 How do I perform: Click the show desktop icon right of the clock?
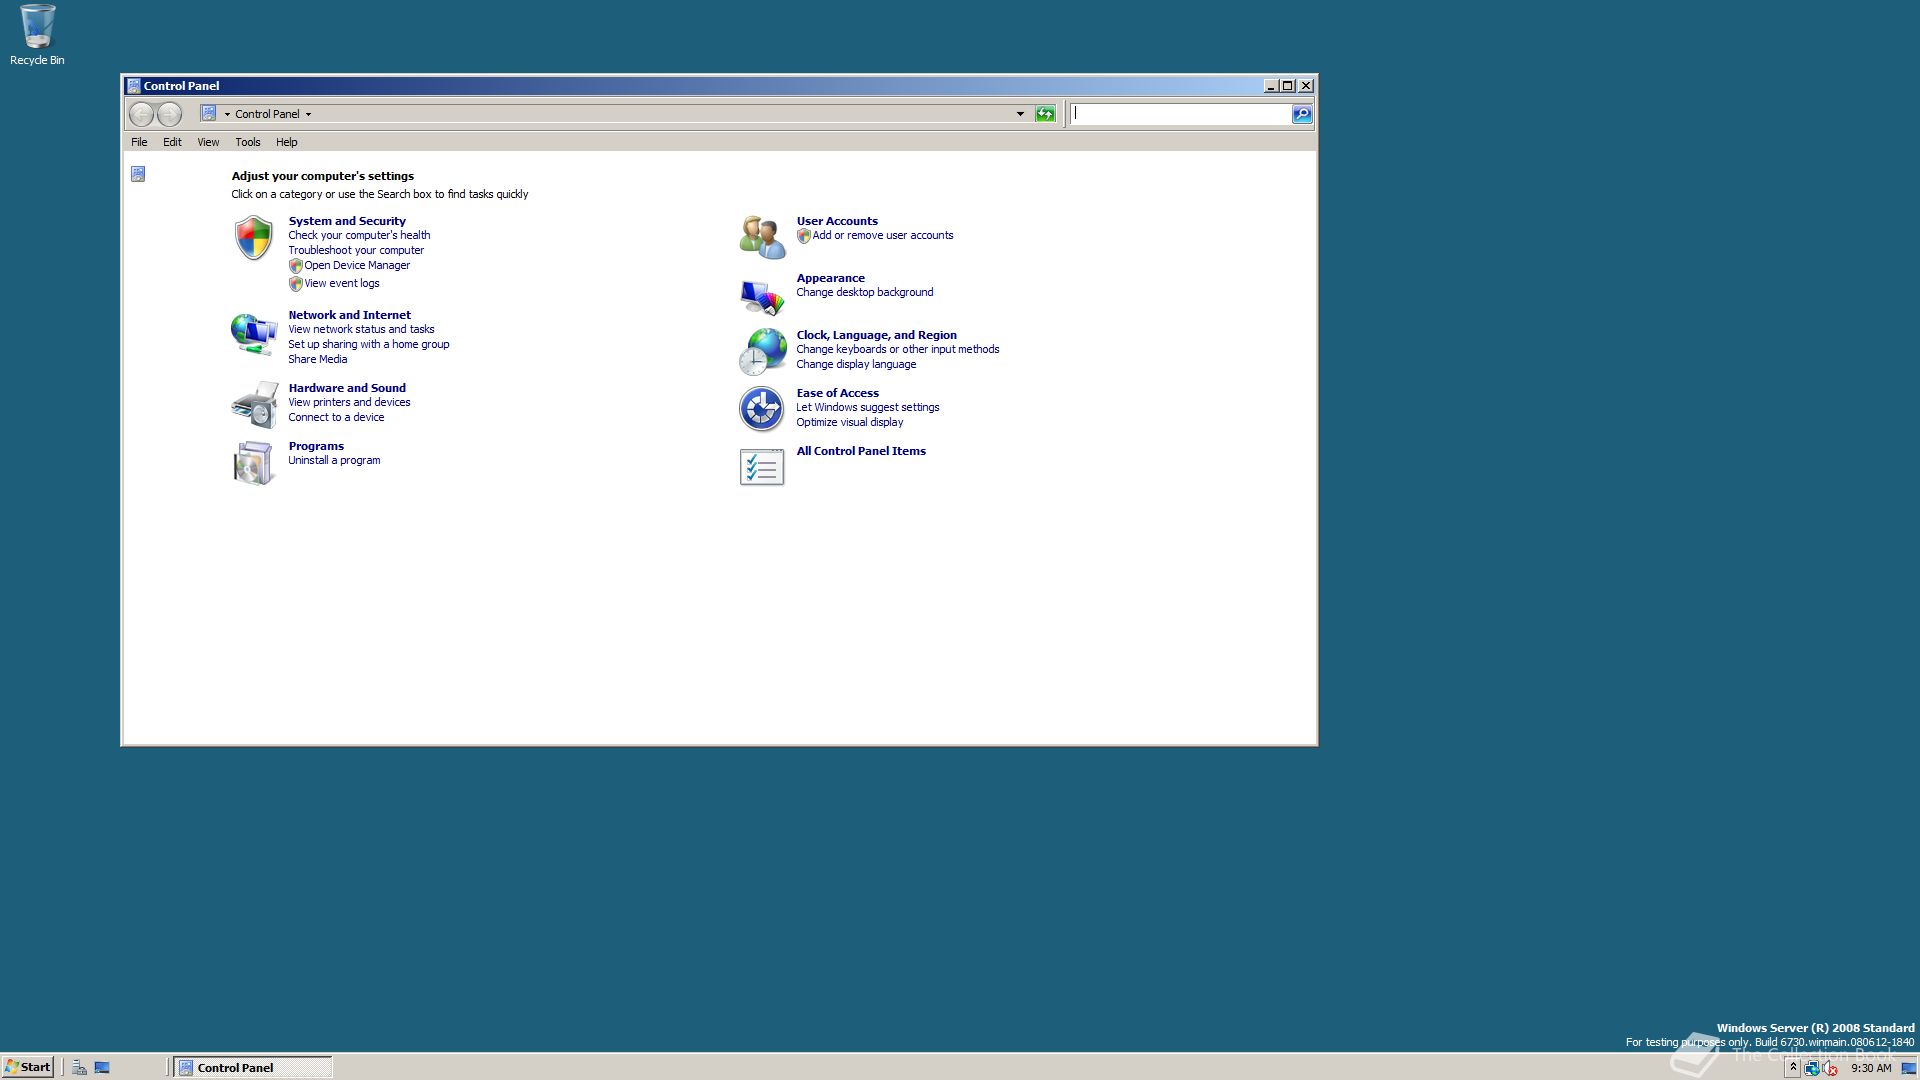point(1908,1068)
